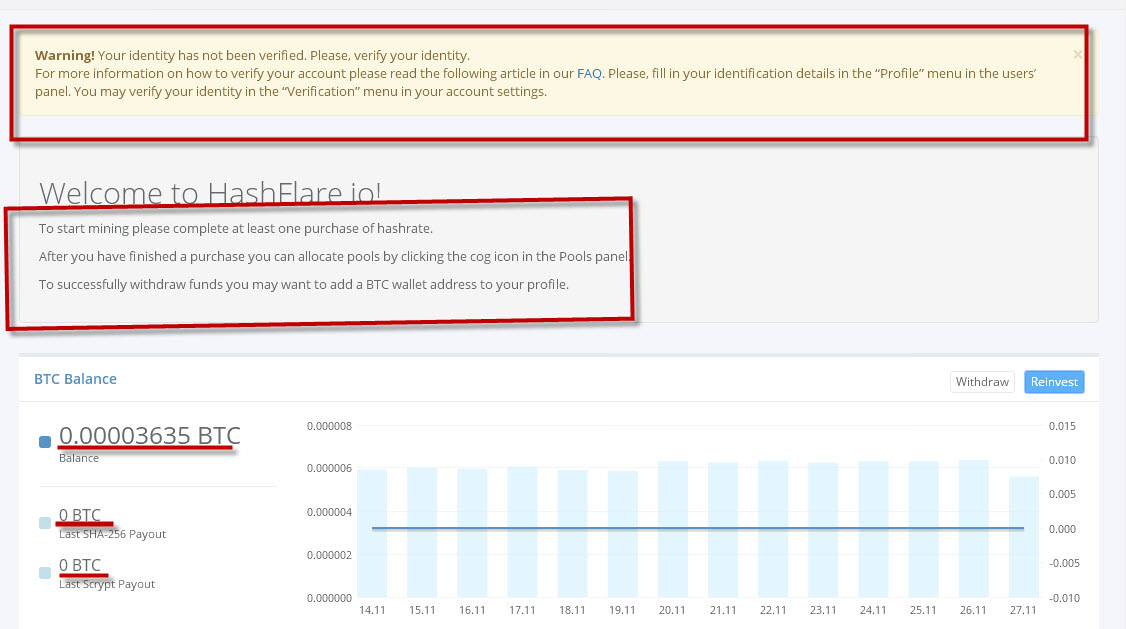Click the chart bar for 15.11
The width and height of the screenshot is (1126, 629).
(x=422, y=532)
